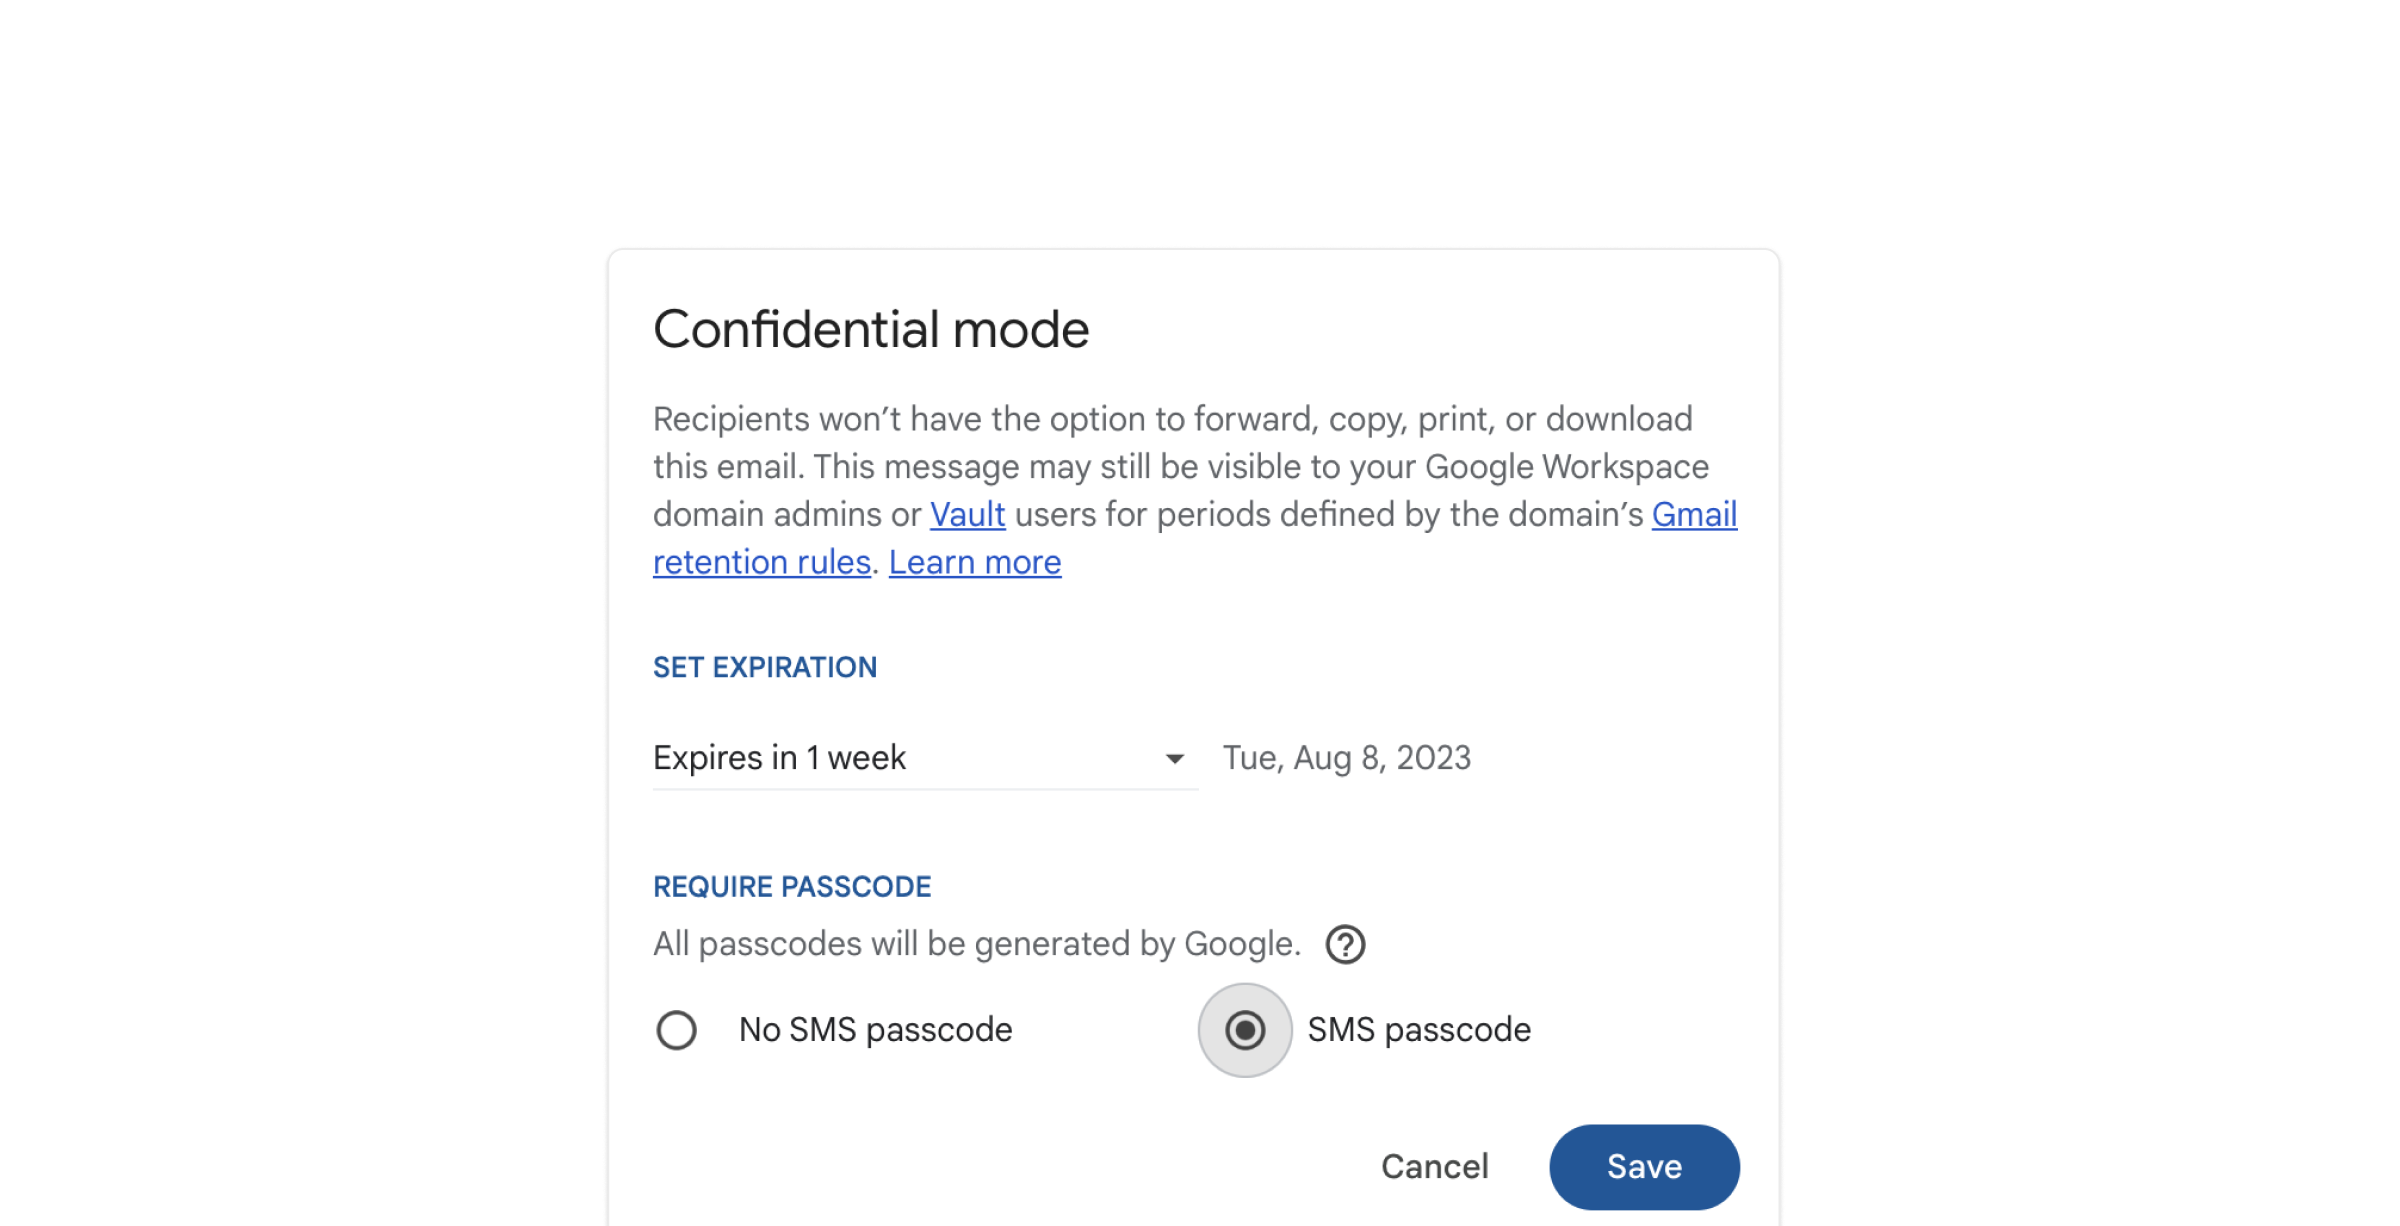
Task: Click the Tue, Aug 8, 2023 expiration date
Action: pyautogui.click(x=1347, y=758)
